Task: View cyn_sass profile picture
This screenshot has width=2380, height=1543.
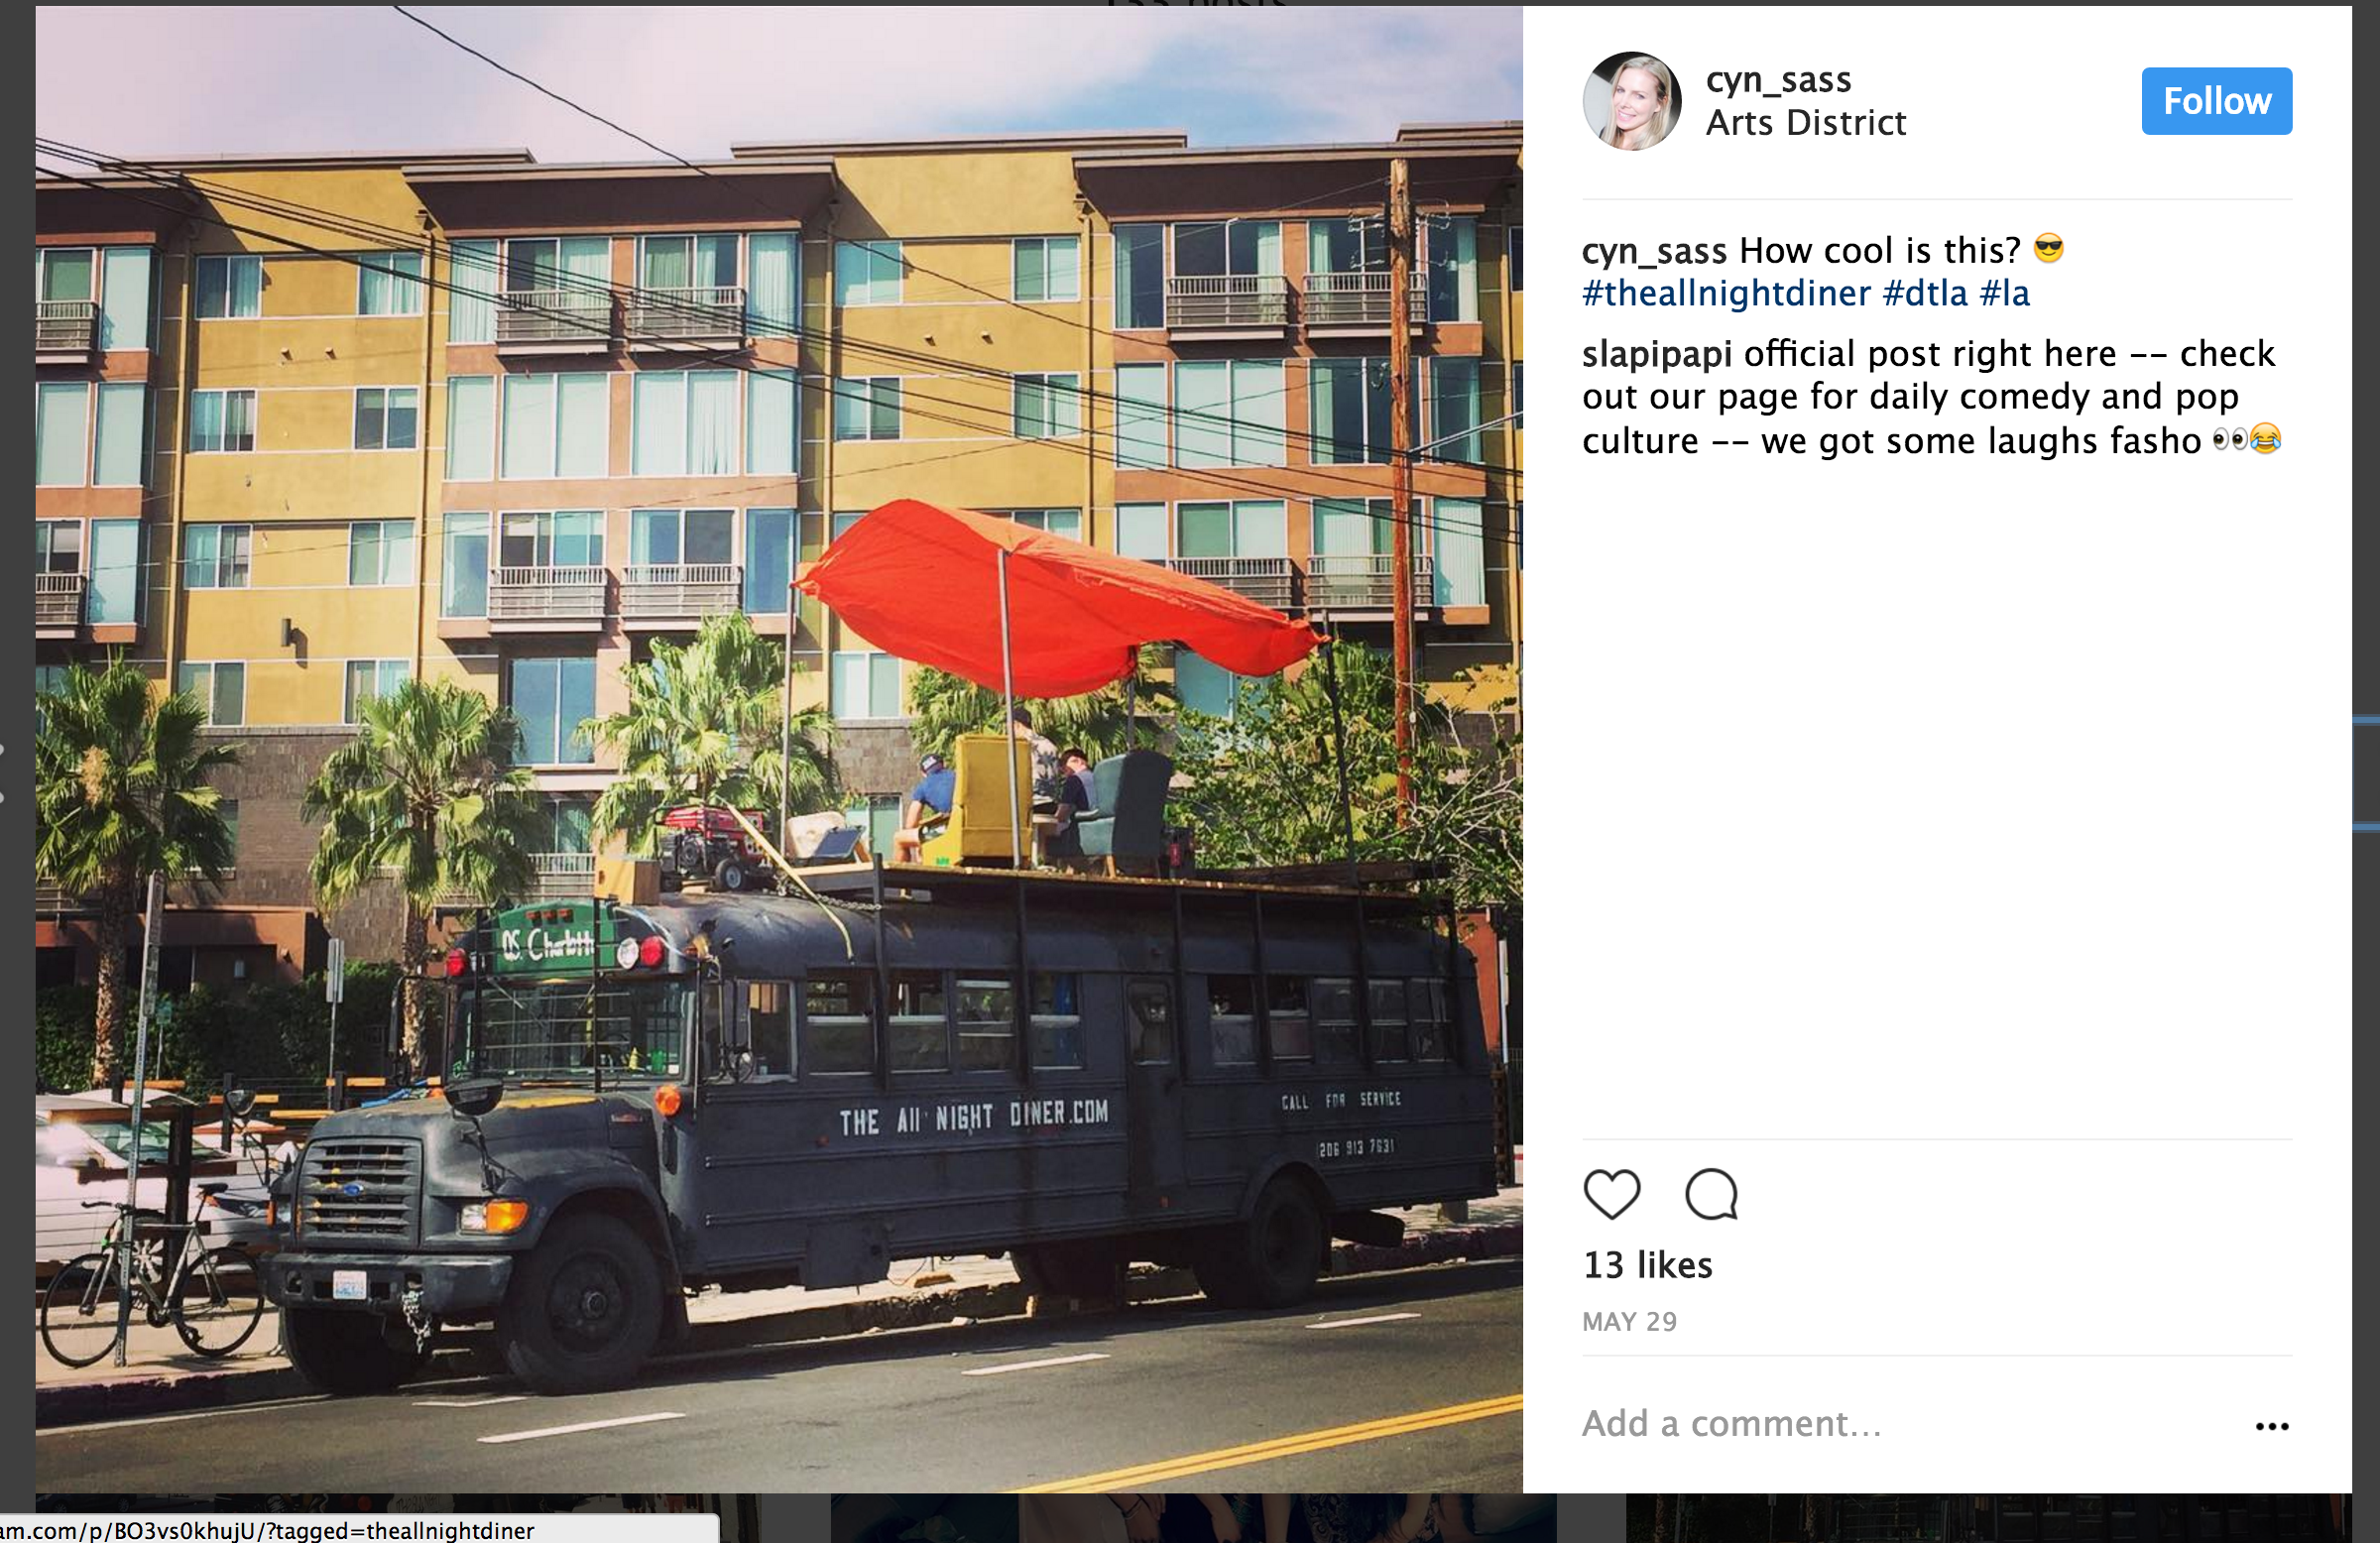Action: point(1632,101)
